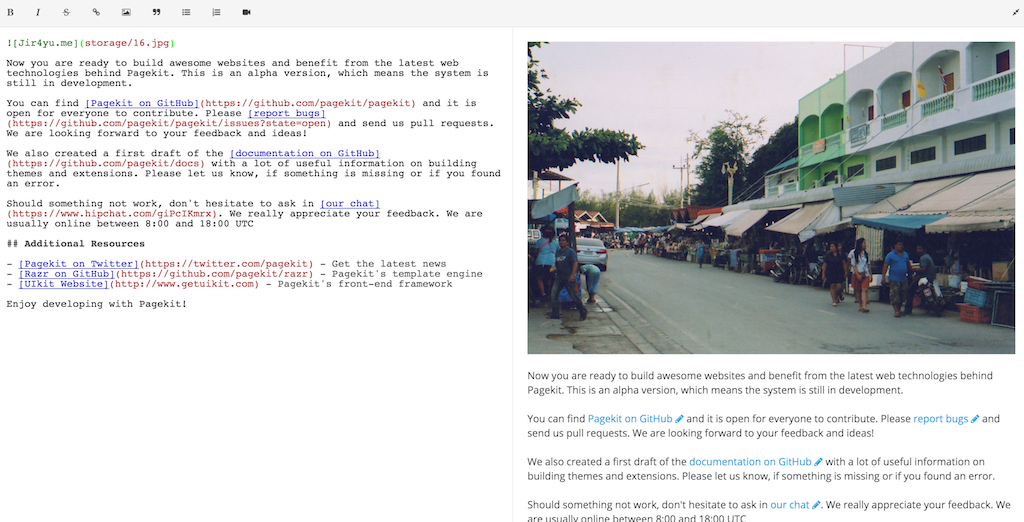The width and height of the screenshot is (1024, 522).
Task: Insert an unordered bullet list
Action: 186,12
